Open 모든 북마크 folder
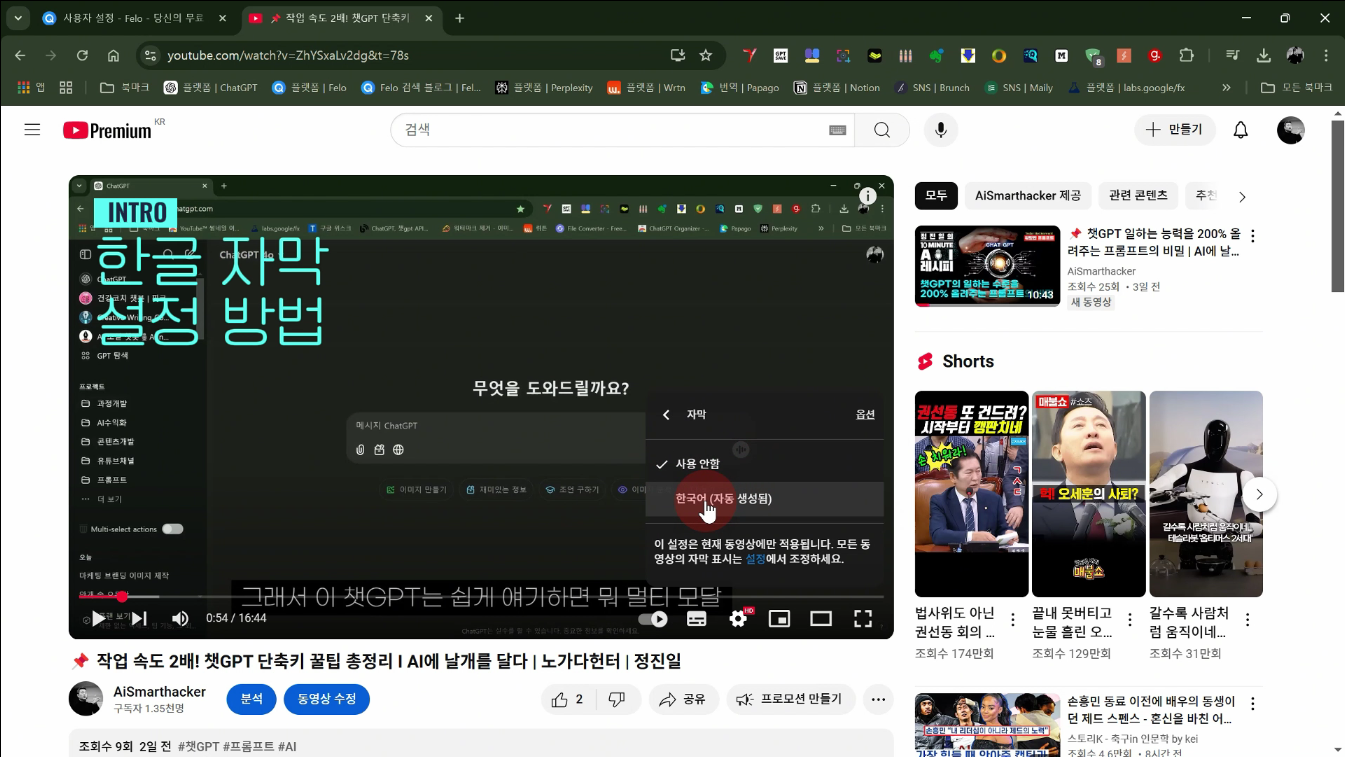Image resolution: width=1345 pixels, height=757 pixels. coord(1296,88)
